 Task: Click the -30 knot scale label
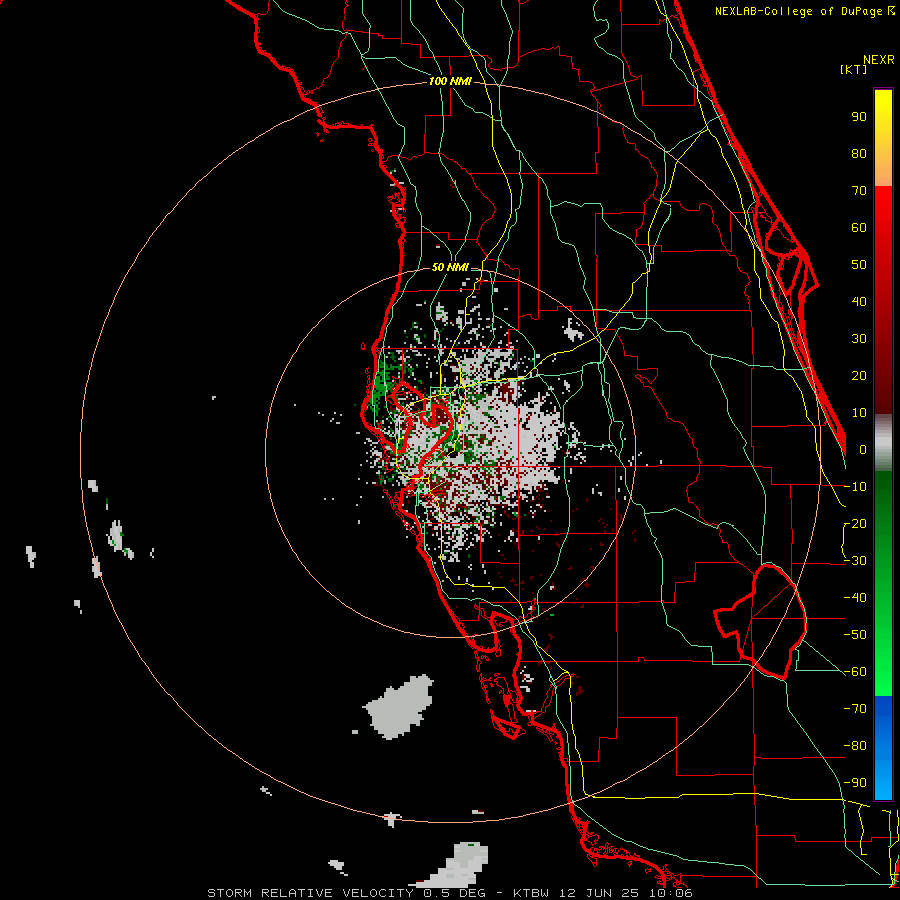point(855,561)
